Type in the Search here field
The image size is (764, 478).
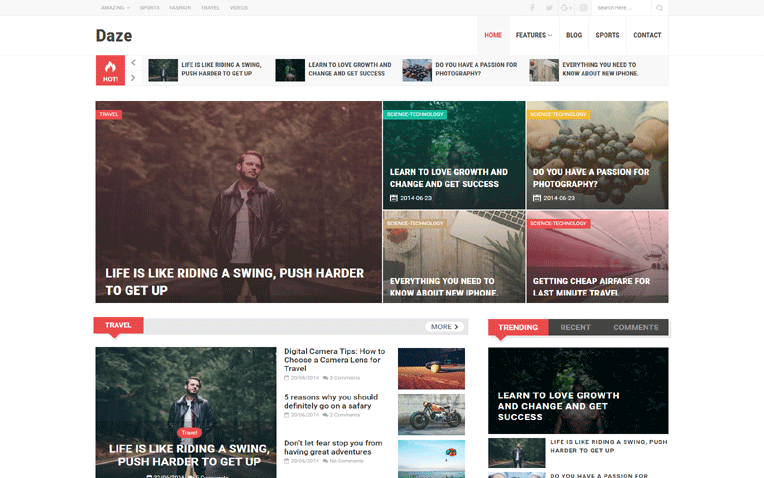click(620, 8)
